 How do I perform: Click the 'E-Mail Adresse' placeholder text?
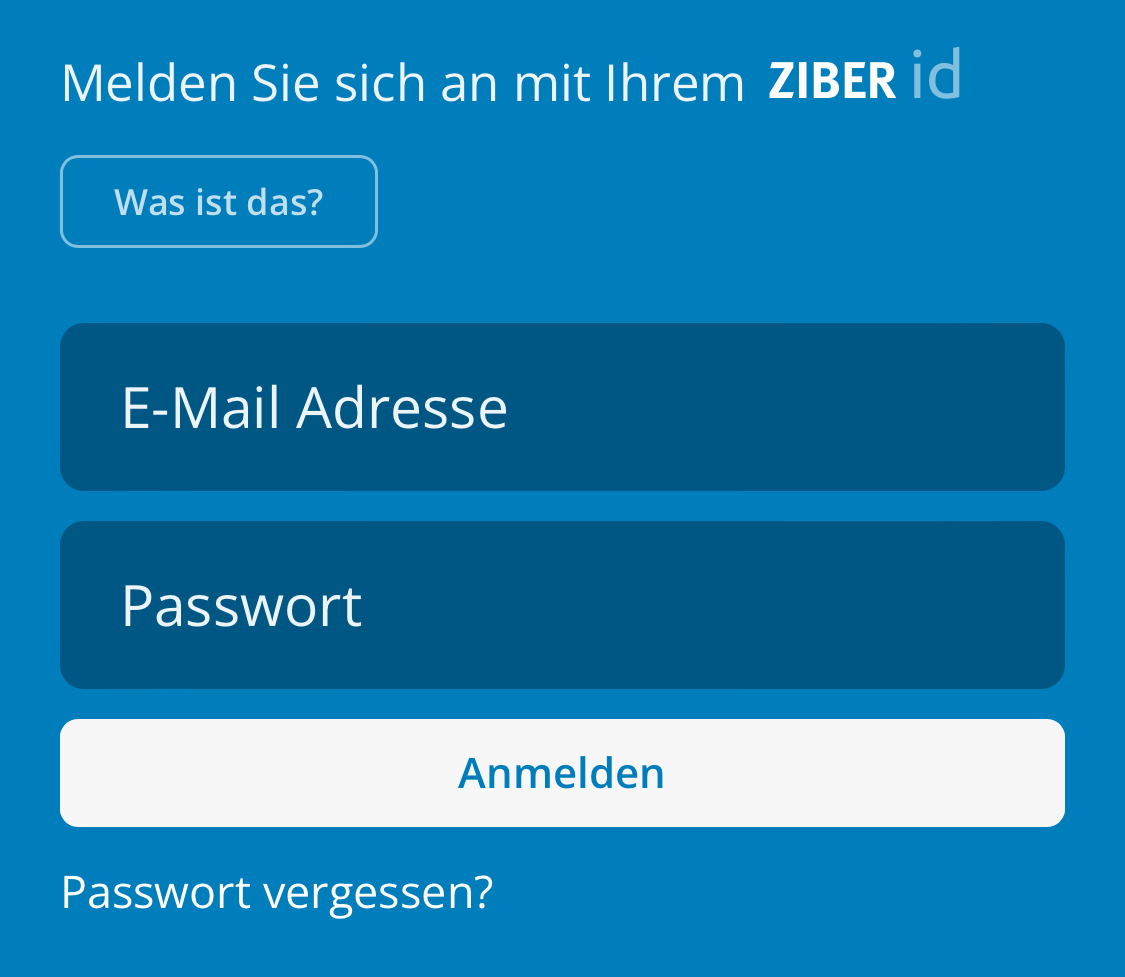[315, 408]
